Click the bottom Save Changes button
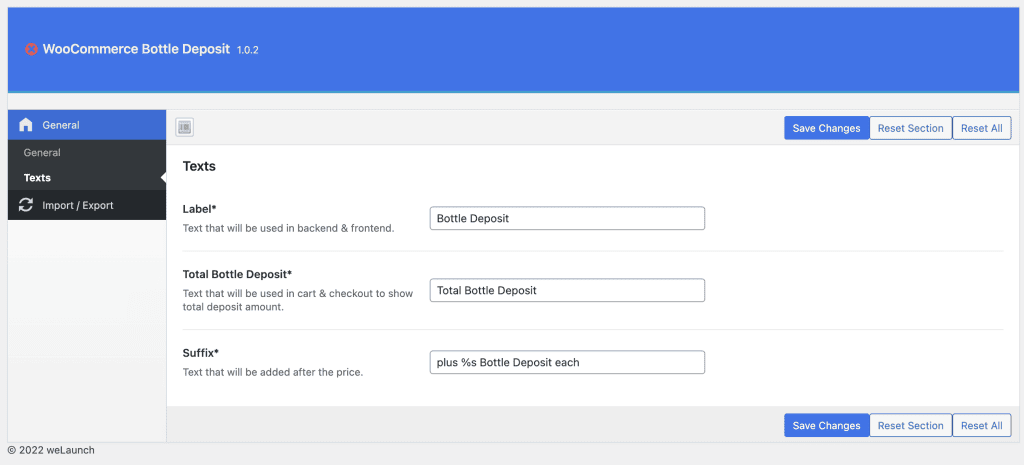This screenshot has height=465, width=1024. point(826,425)
